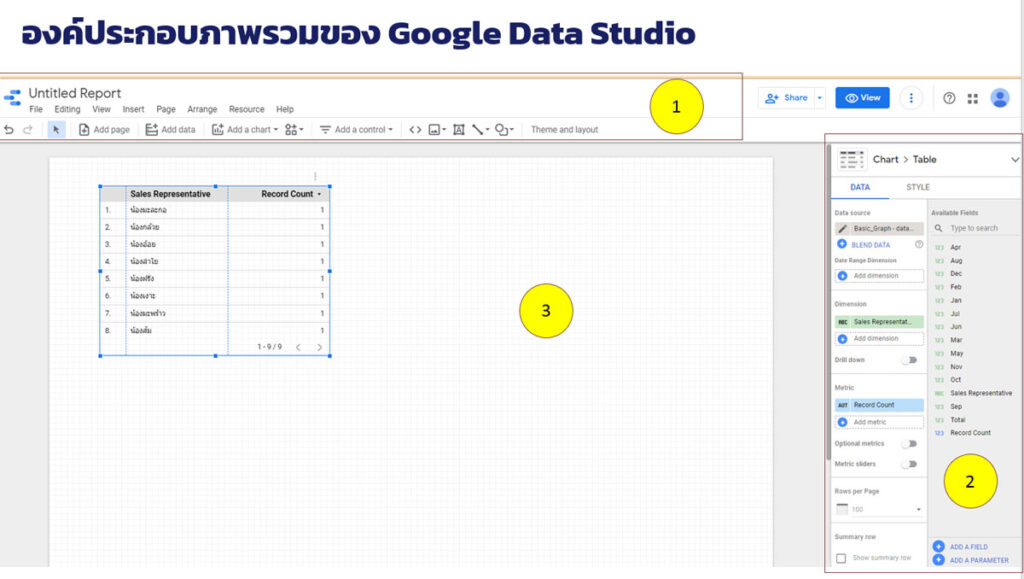This screenshot has width=1024, height=579.
Task: Select the Total available field
Action: [x=957, y=420]
